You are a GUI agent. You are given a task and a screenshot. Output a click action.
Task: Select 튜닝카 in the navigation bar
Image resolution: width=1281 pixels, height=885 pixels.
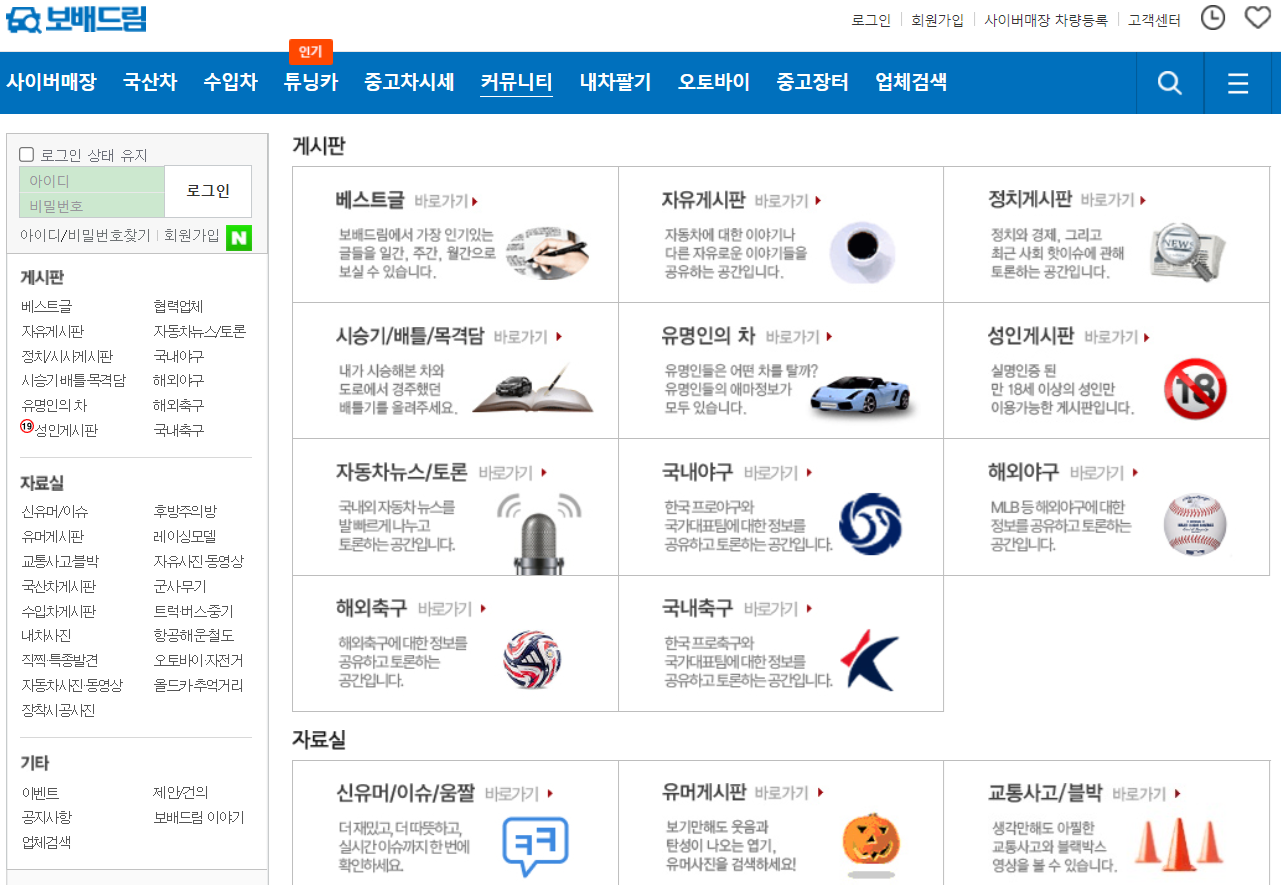(311, 82)
